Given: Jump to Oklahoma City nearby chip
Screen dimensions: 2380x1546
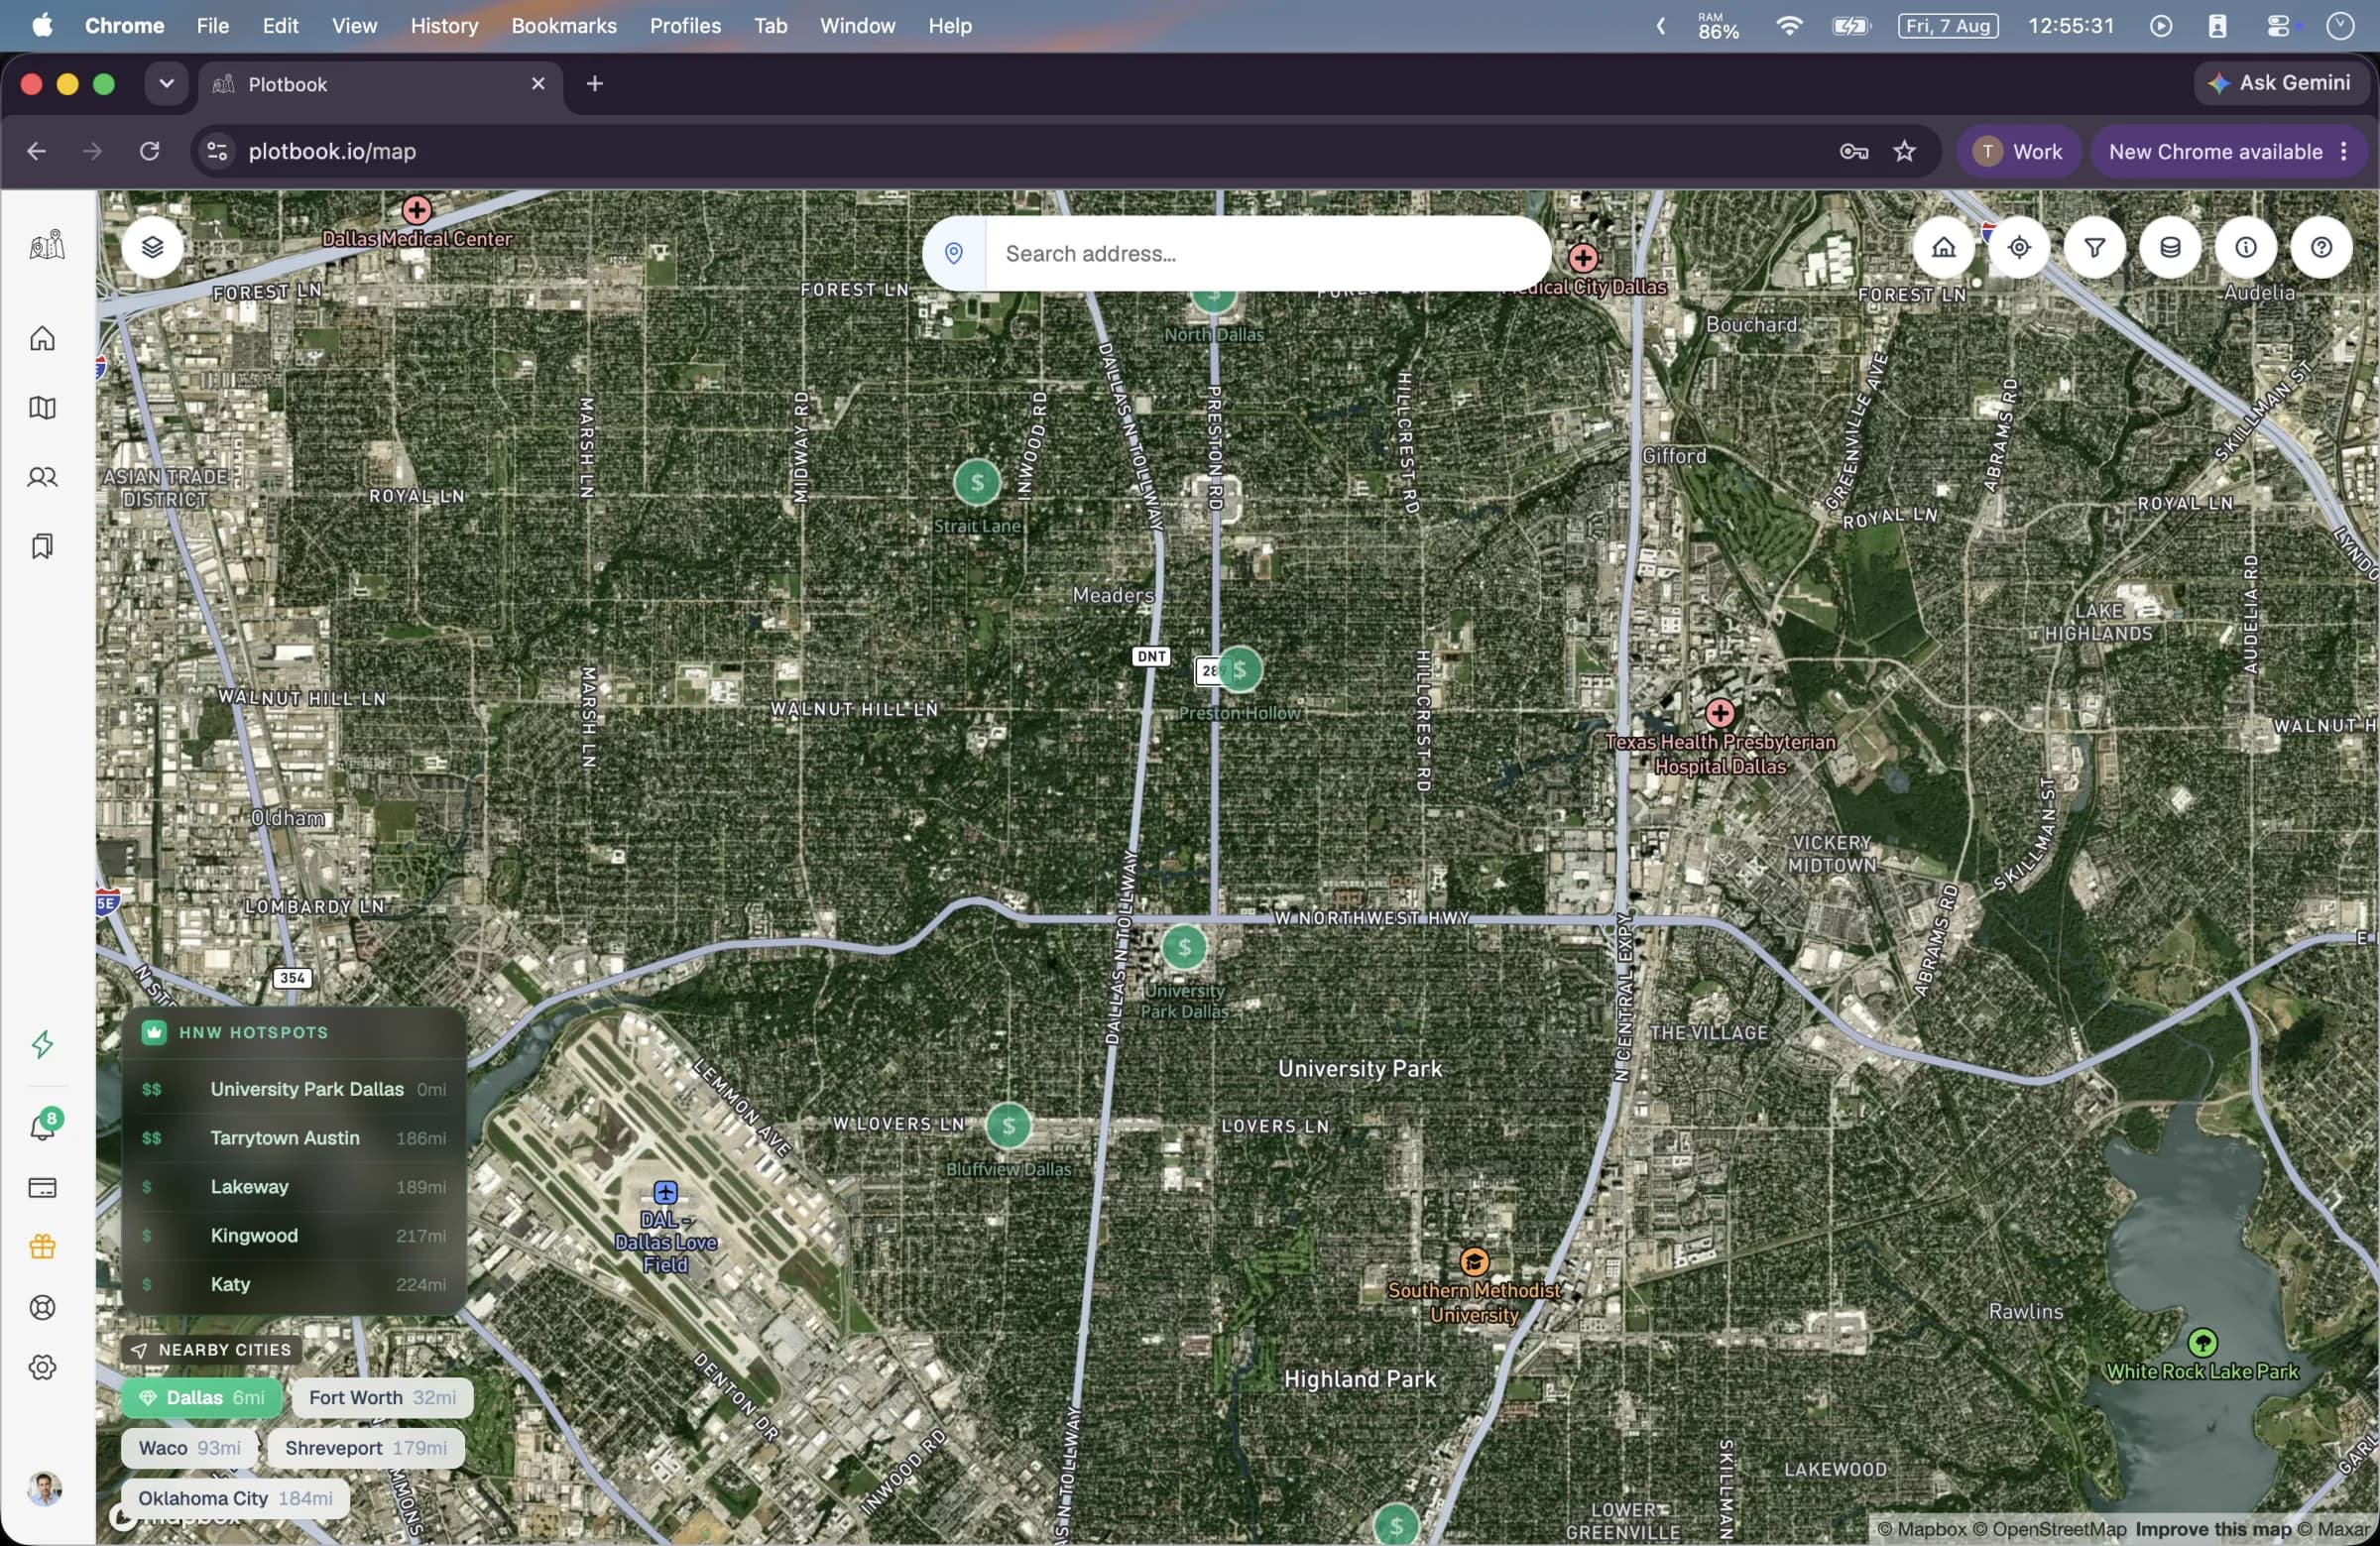Looking at the screenshot, I should pos(236,1498).
